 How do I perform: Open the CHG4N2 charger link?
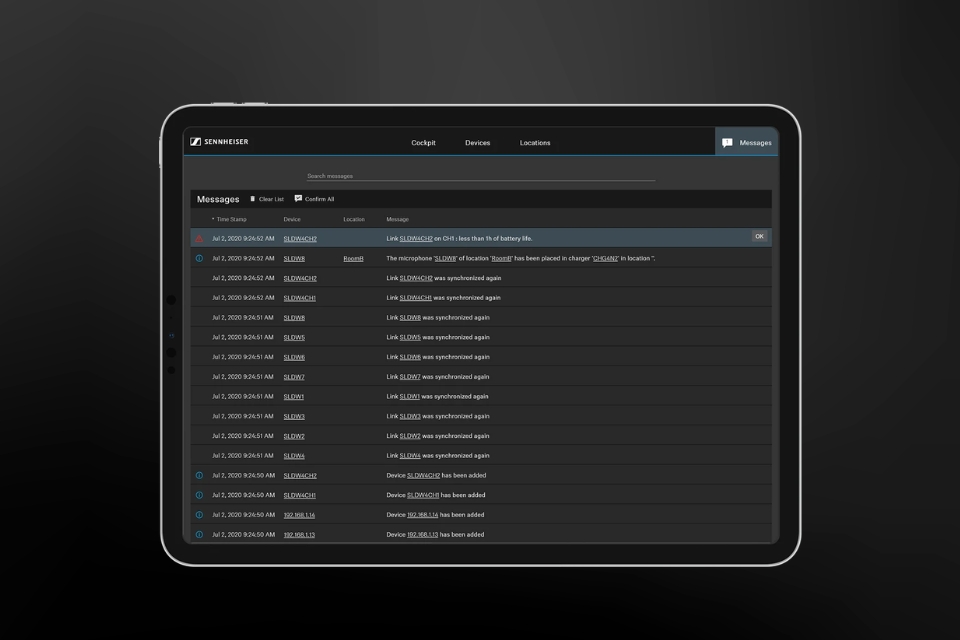coord(606,258)
